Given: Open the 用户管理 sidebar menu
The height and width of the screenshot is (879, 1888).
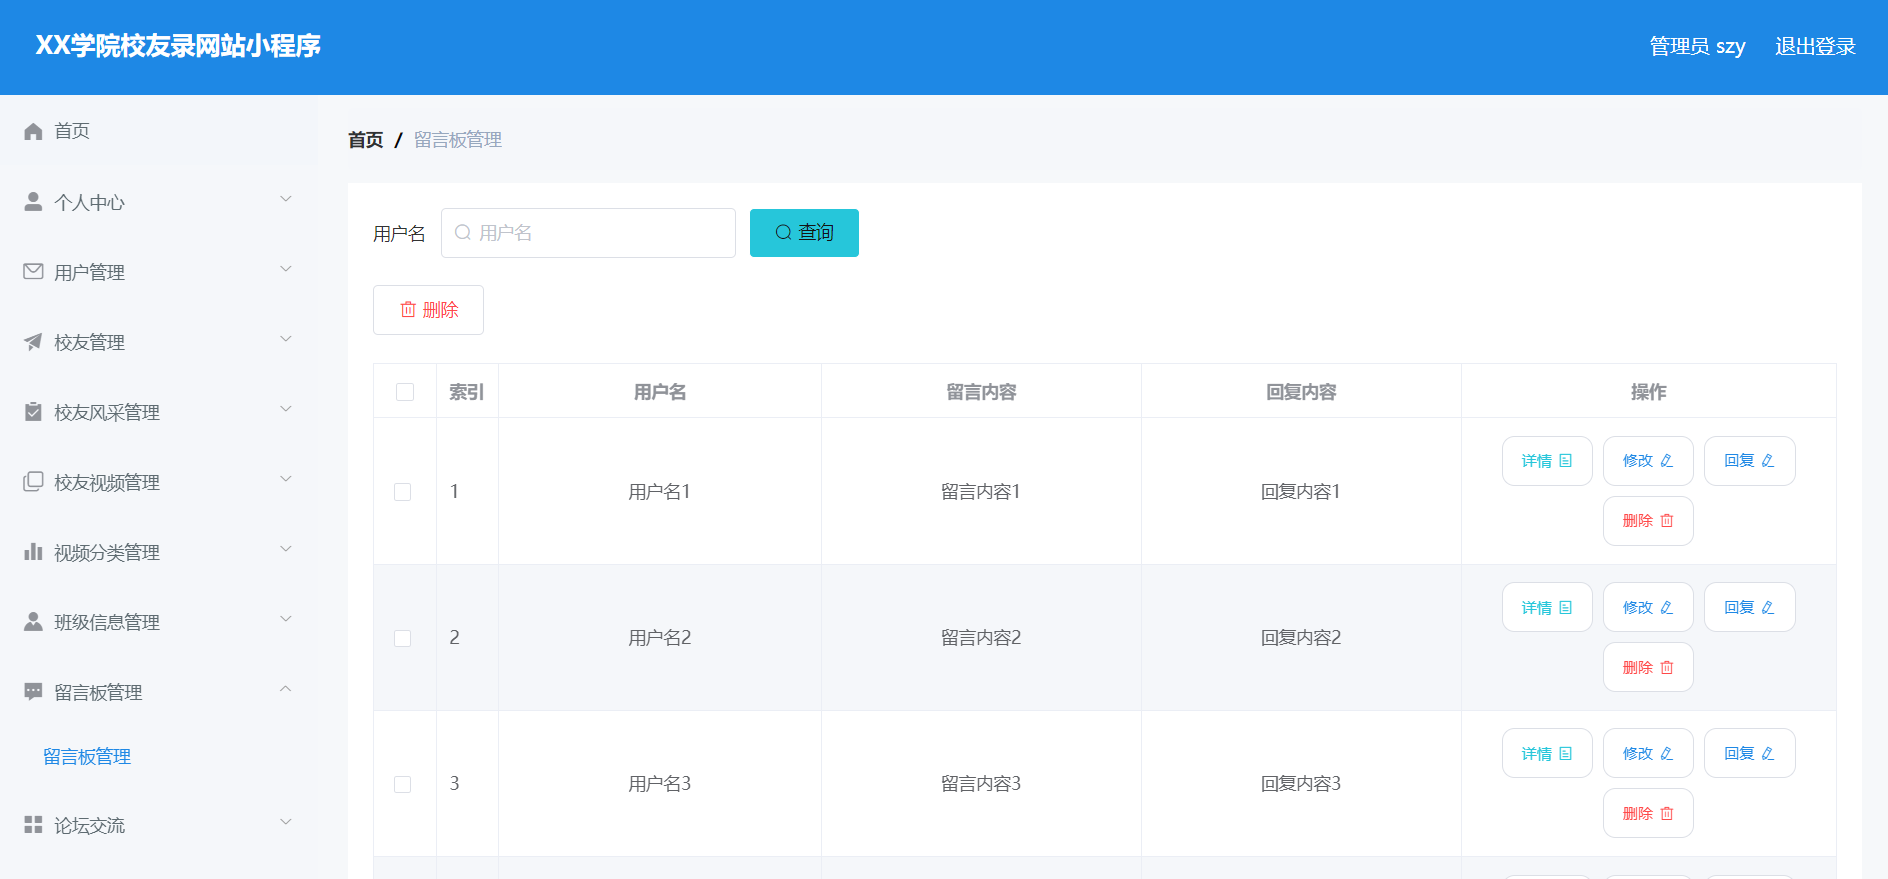Looking at the screenshot, I should tap(159, 272).
